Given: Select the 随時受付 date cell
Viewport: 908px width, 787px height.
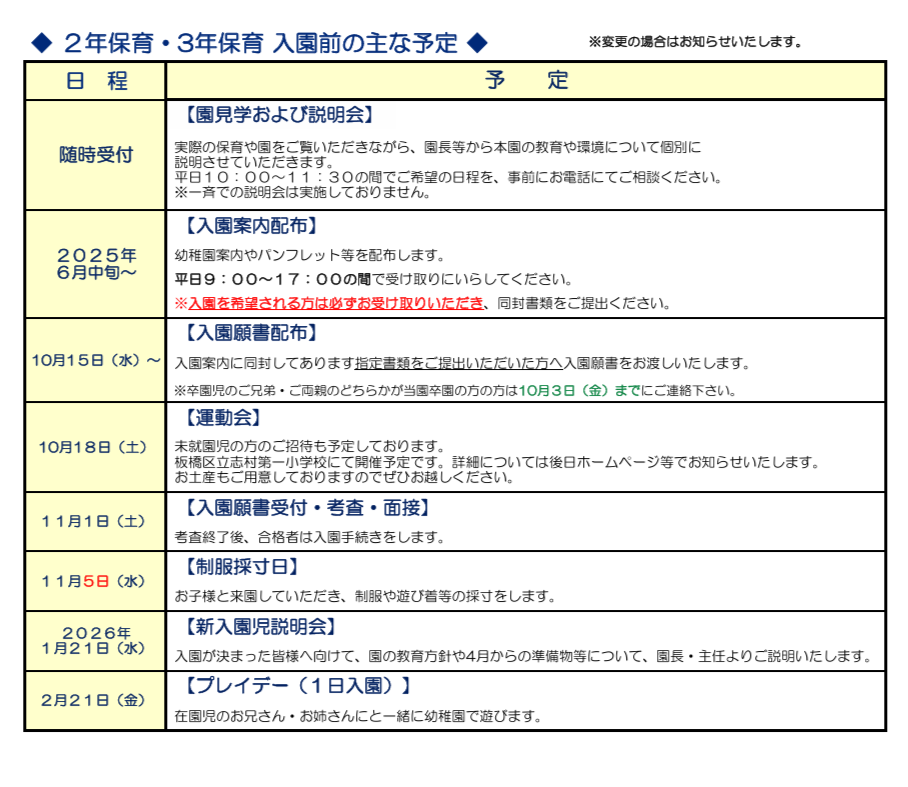Looking at the screenshot, I should pyautogui.click(x=95, y=155).
